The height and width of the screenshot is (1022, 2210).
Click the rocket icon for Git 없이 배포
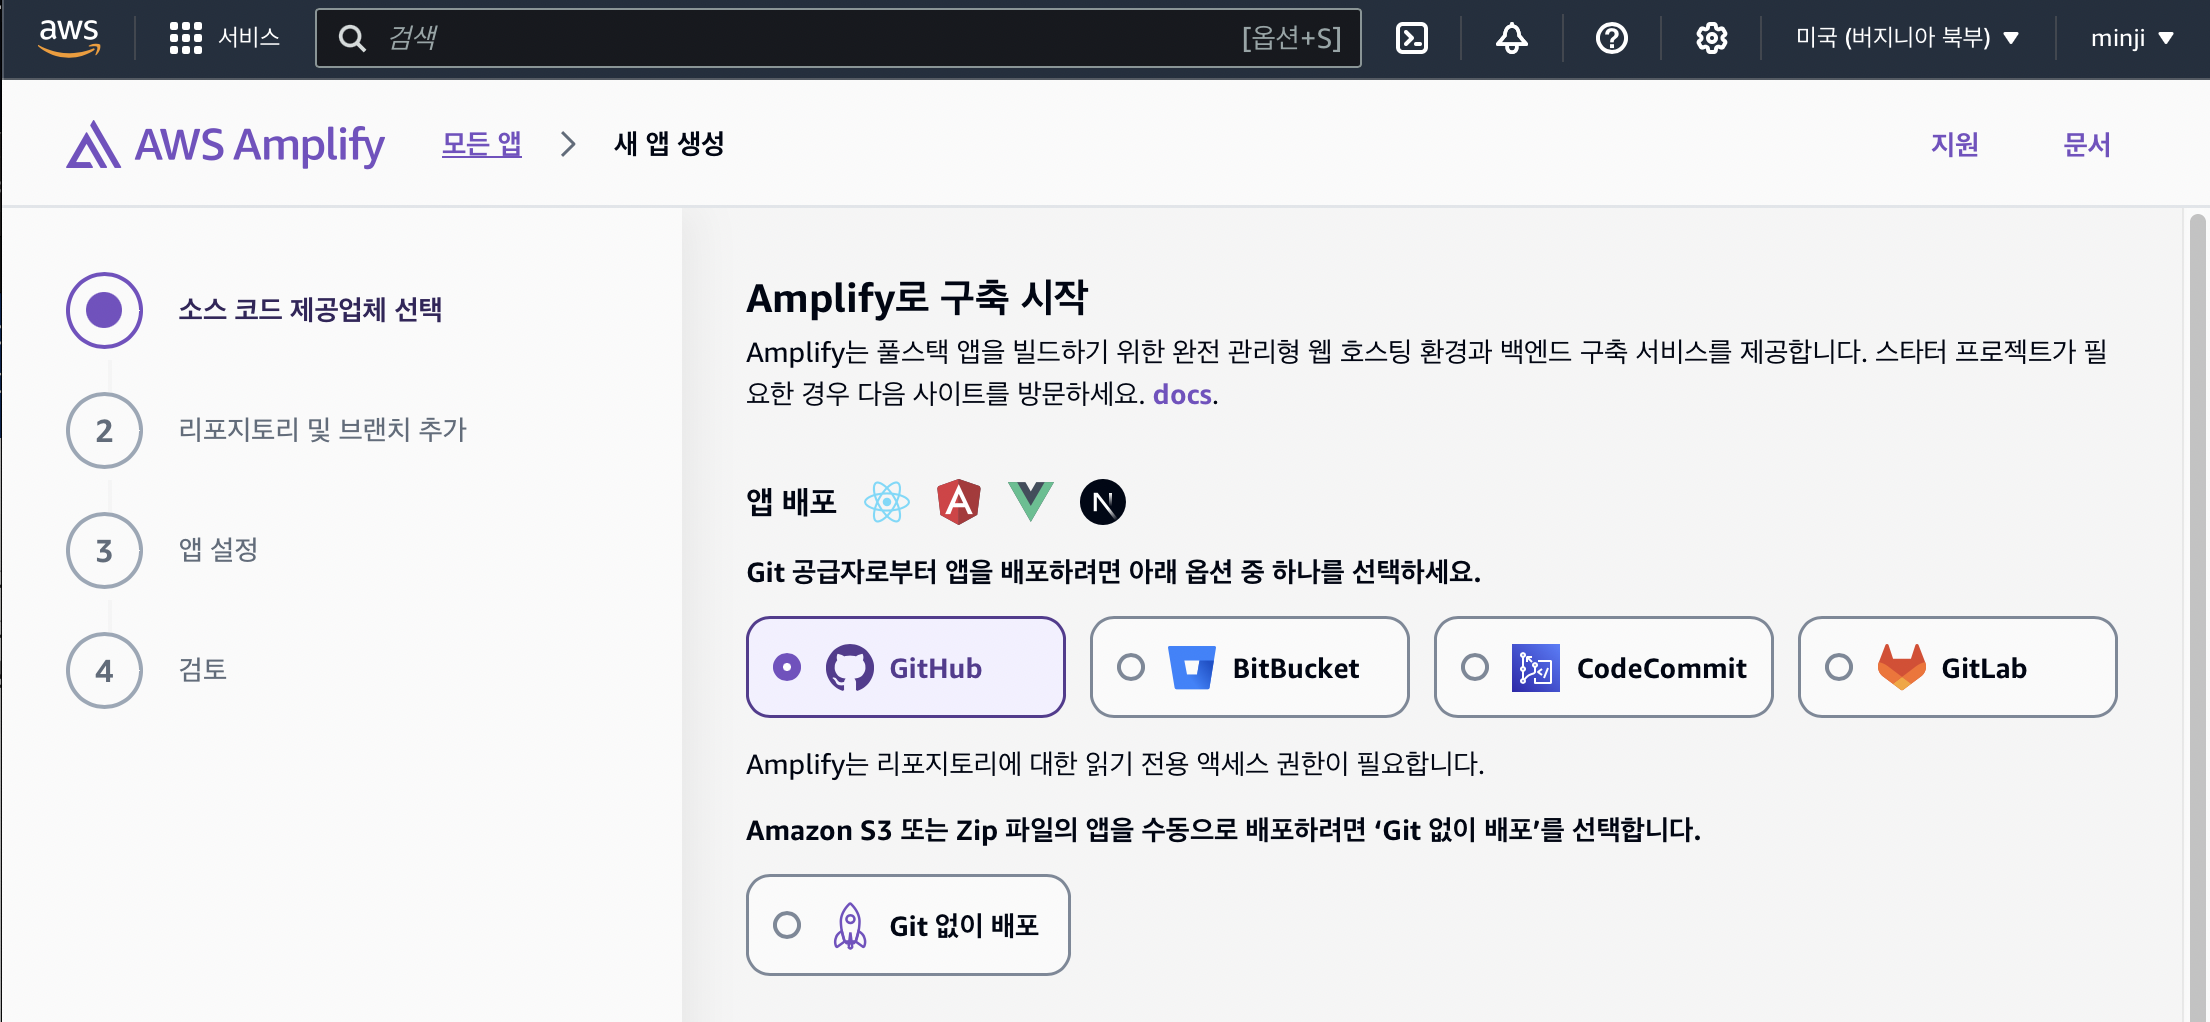pyautogui.click(x=850, y=925)
